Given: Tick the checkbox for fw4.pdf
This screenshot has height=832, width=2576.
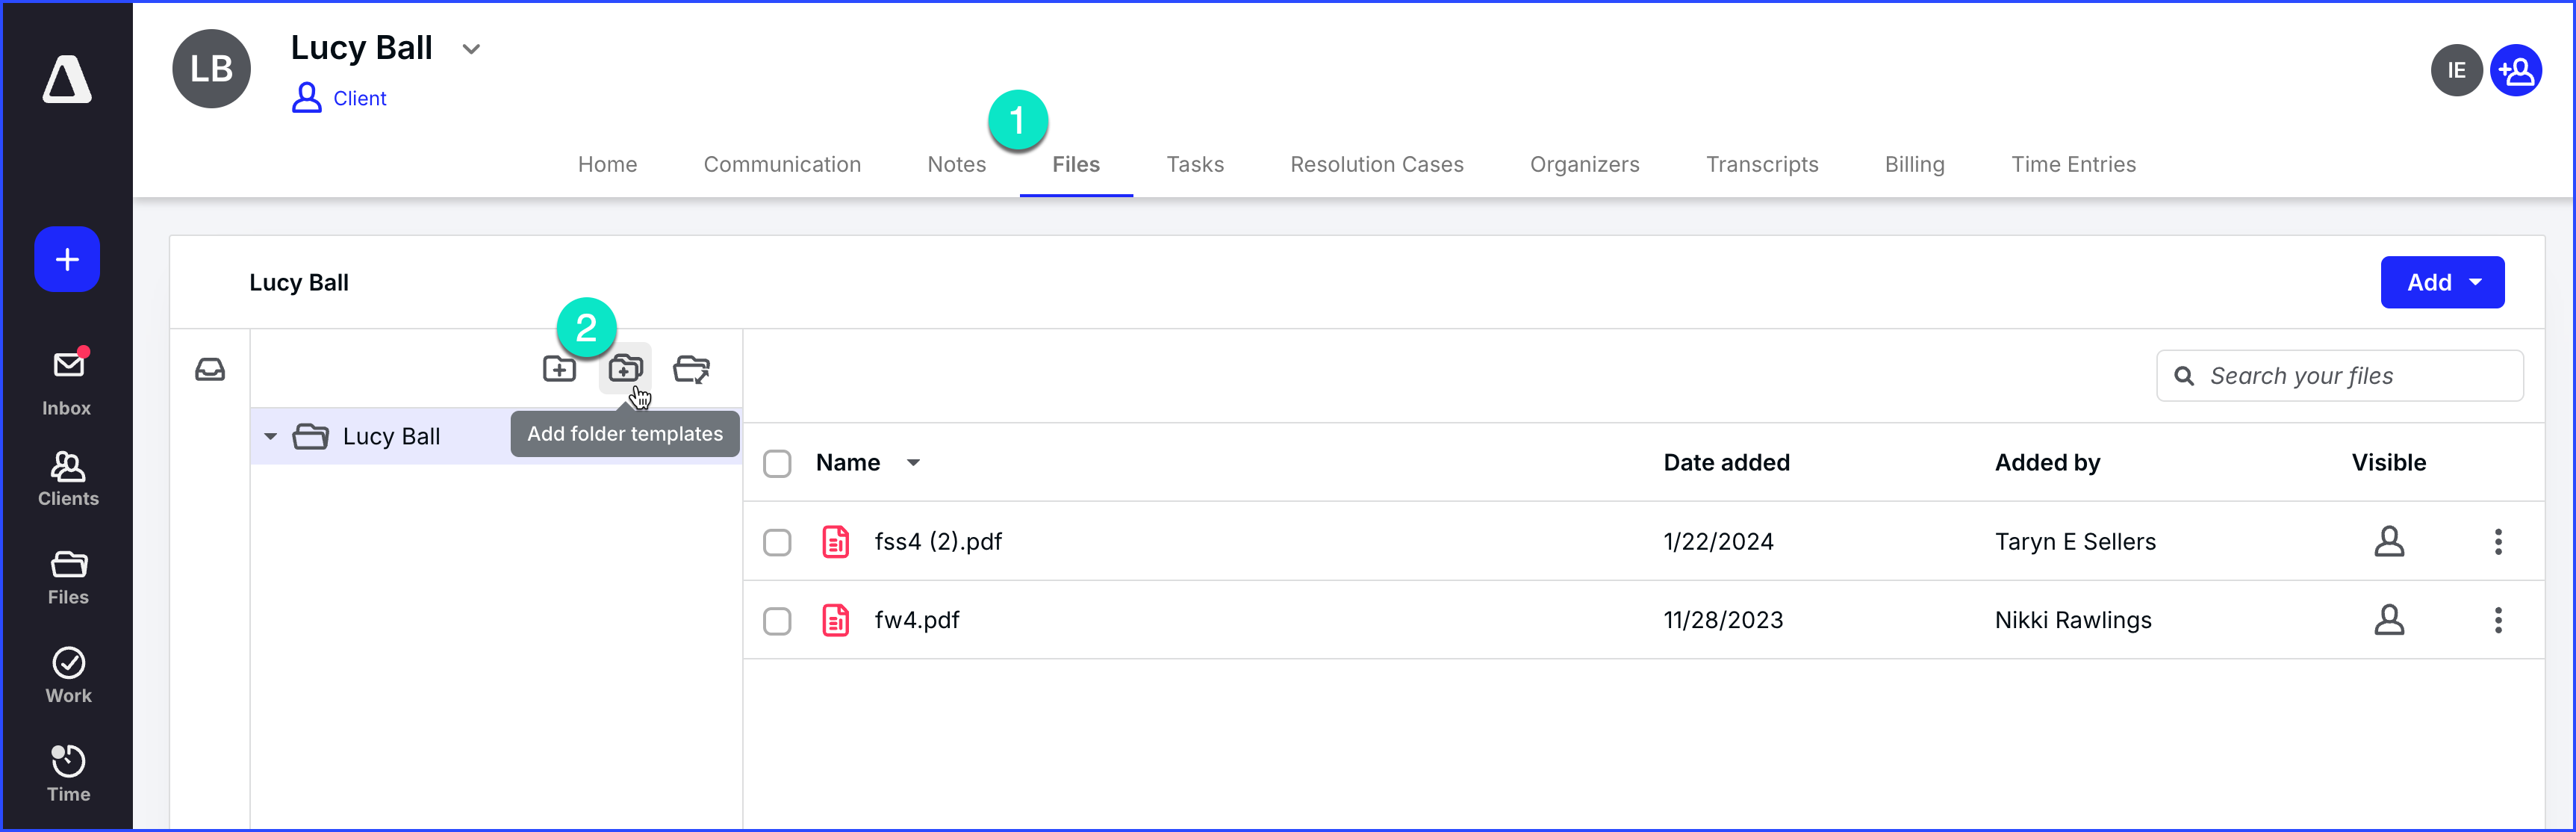Looking at the screenshot, I should click(777, 621).
